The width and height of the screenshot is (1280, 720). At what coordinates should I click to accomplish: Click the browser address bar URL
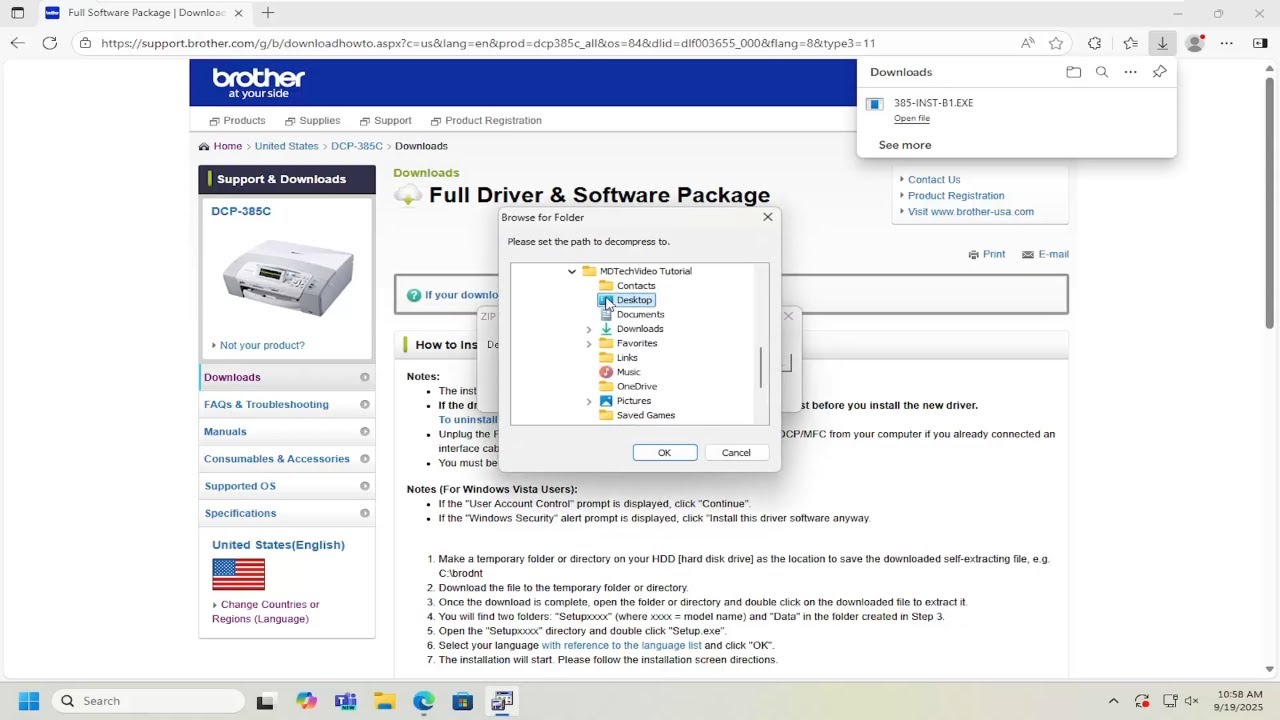click(x=488, y=43)
